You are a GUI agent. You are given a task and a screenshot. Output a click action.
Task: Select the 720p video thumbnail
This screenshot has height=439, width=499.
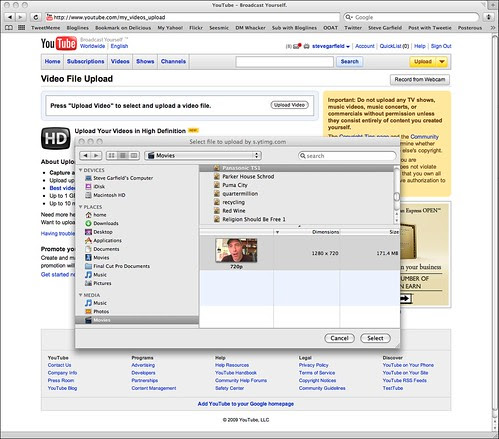(236, 250)
